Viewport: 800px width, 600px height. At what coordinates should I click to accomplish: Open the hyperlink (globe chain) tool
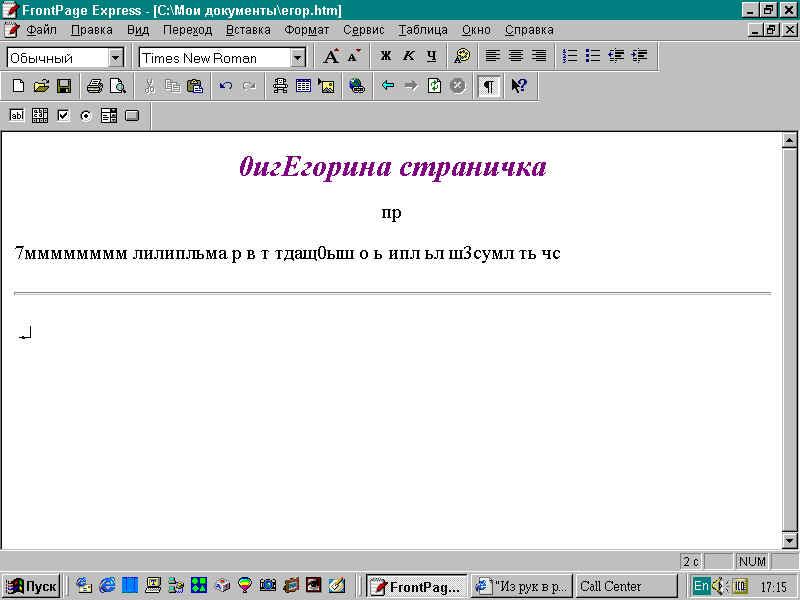[x=357, y=86]
